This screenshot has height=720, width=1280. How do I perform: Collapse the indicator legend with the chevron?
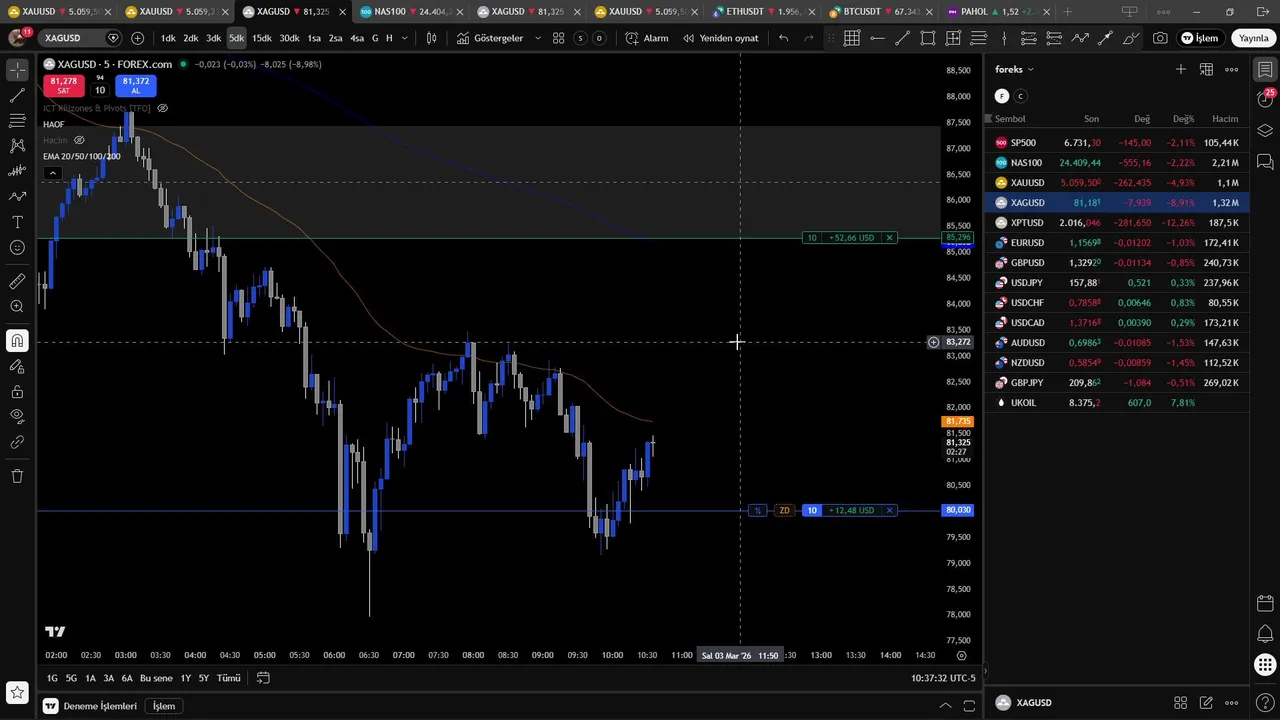pos(51,172)
